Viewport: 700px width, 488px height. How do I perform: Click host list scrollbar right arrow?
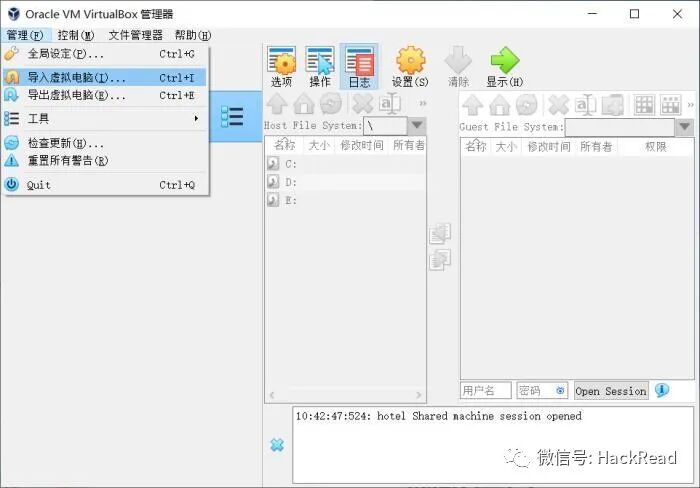tap(418, 395)
